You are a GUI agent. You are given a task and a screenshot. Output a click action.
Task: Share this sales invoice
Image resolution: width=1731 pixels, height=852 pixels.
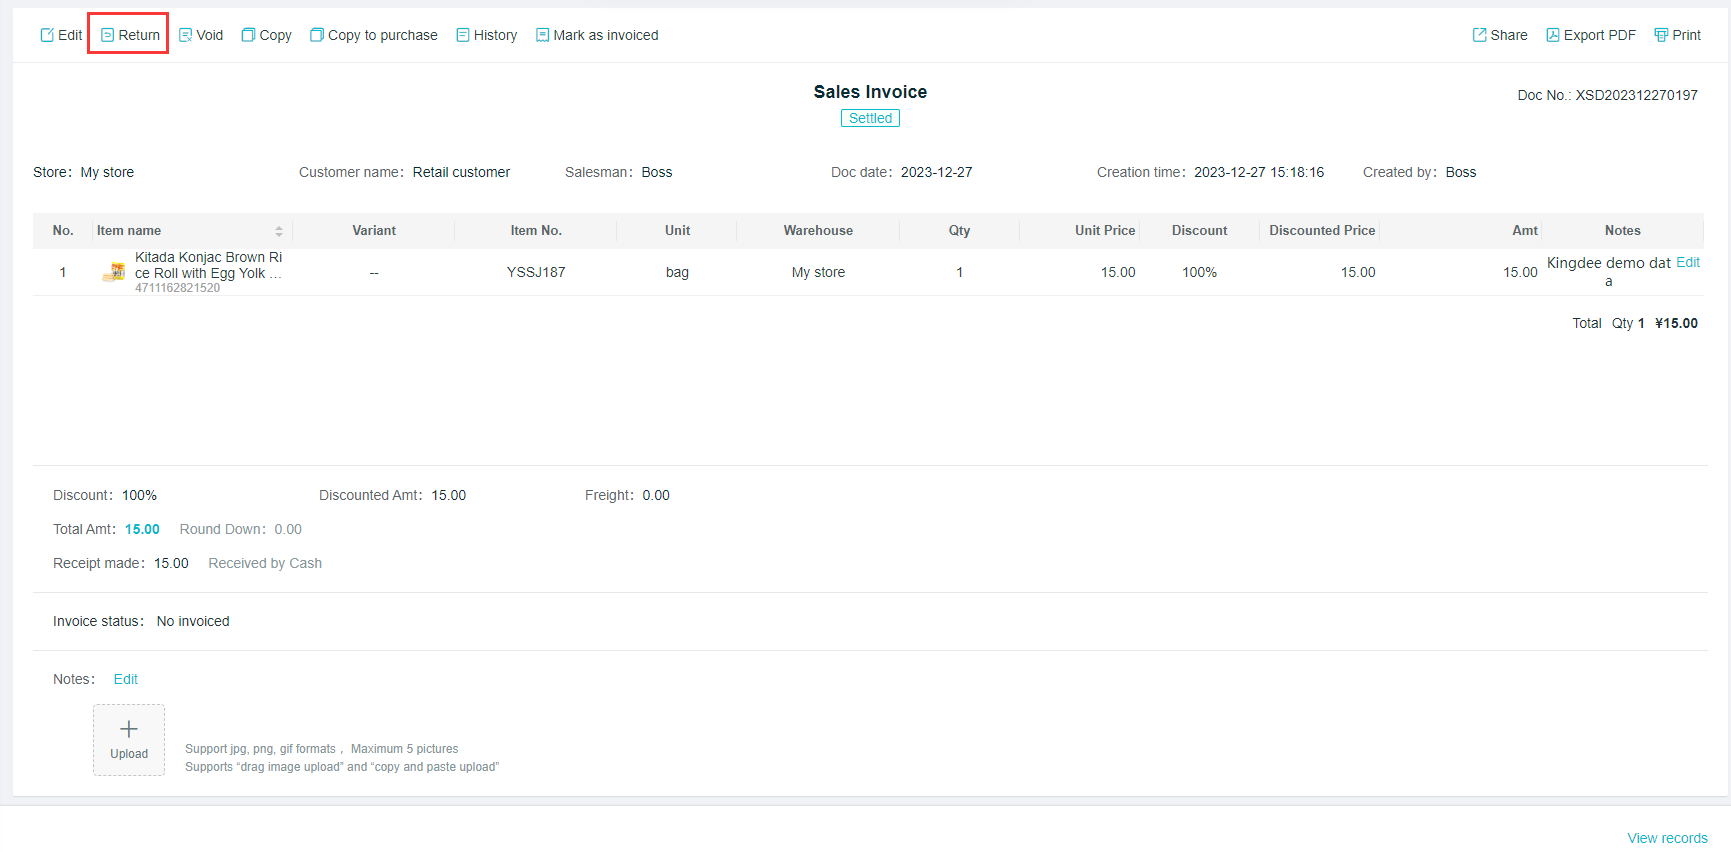pyautogui.click(x=1499, y=35)
